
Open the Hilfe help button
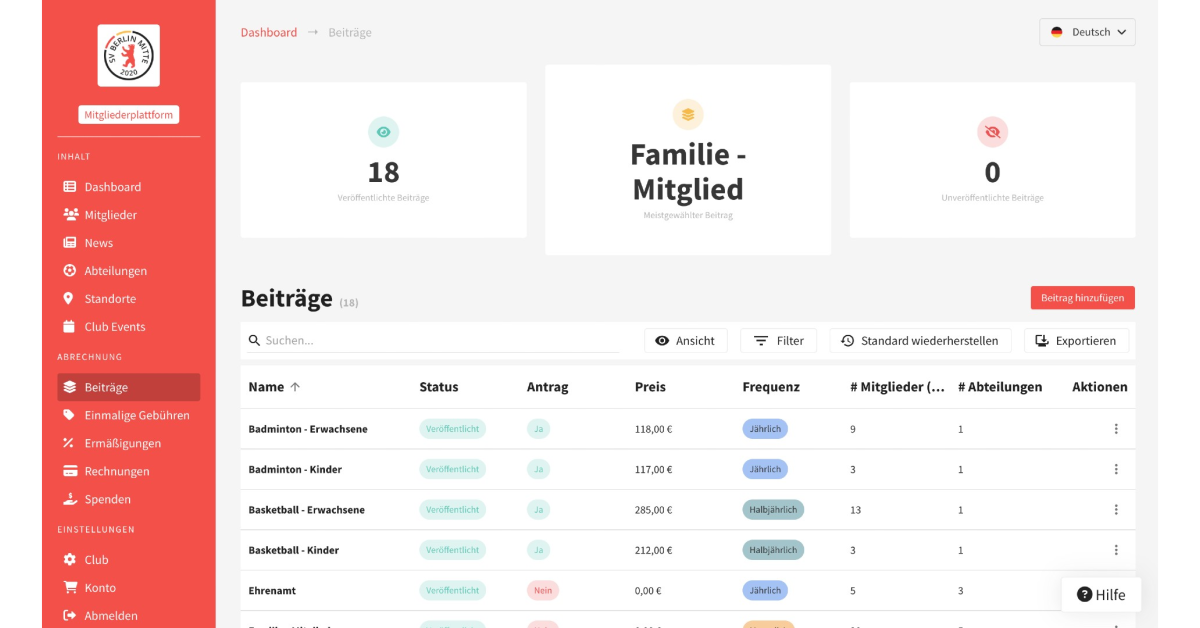pyautogui.click(x=1101, y=595)
